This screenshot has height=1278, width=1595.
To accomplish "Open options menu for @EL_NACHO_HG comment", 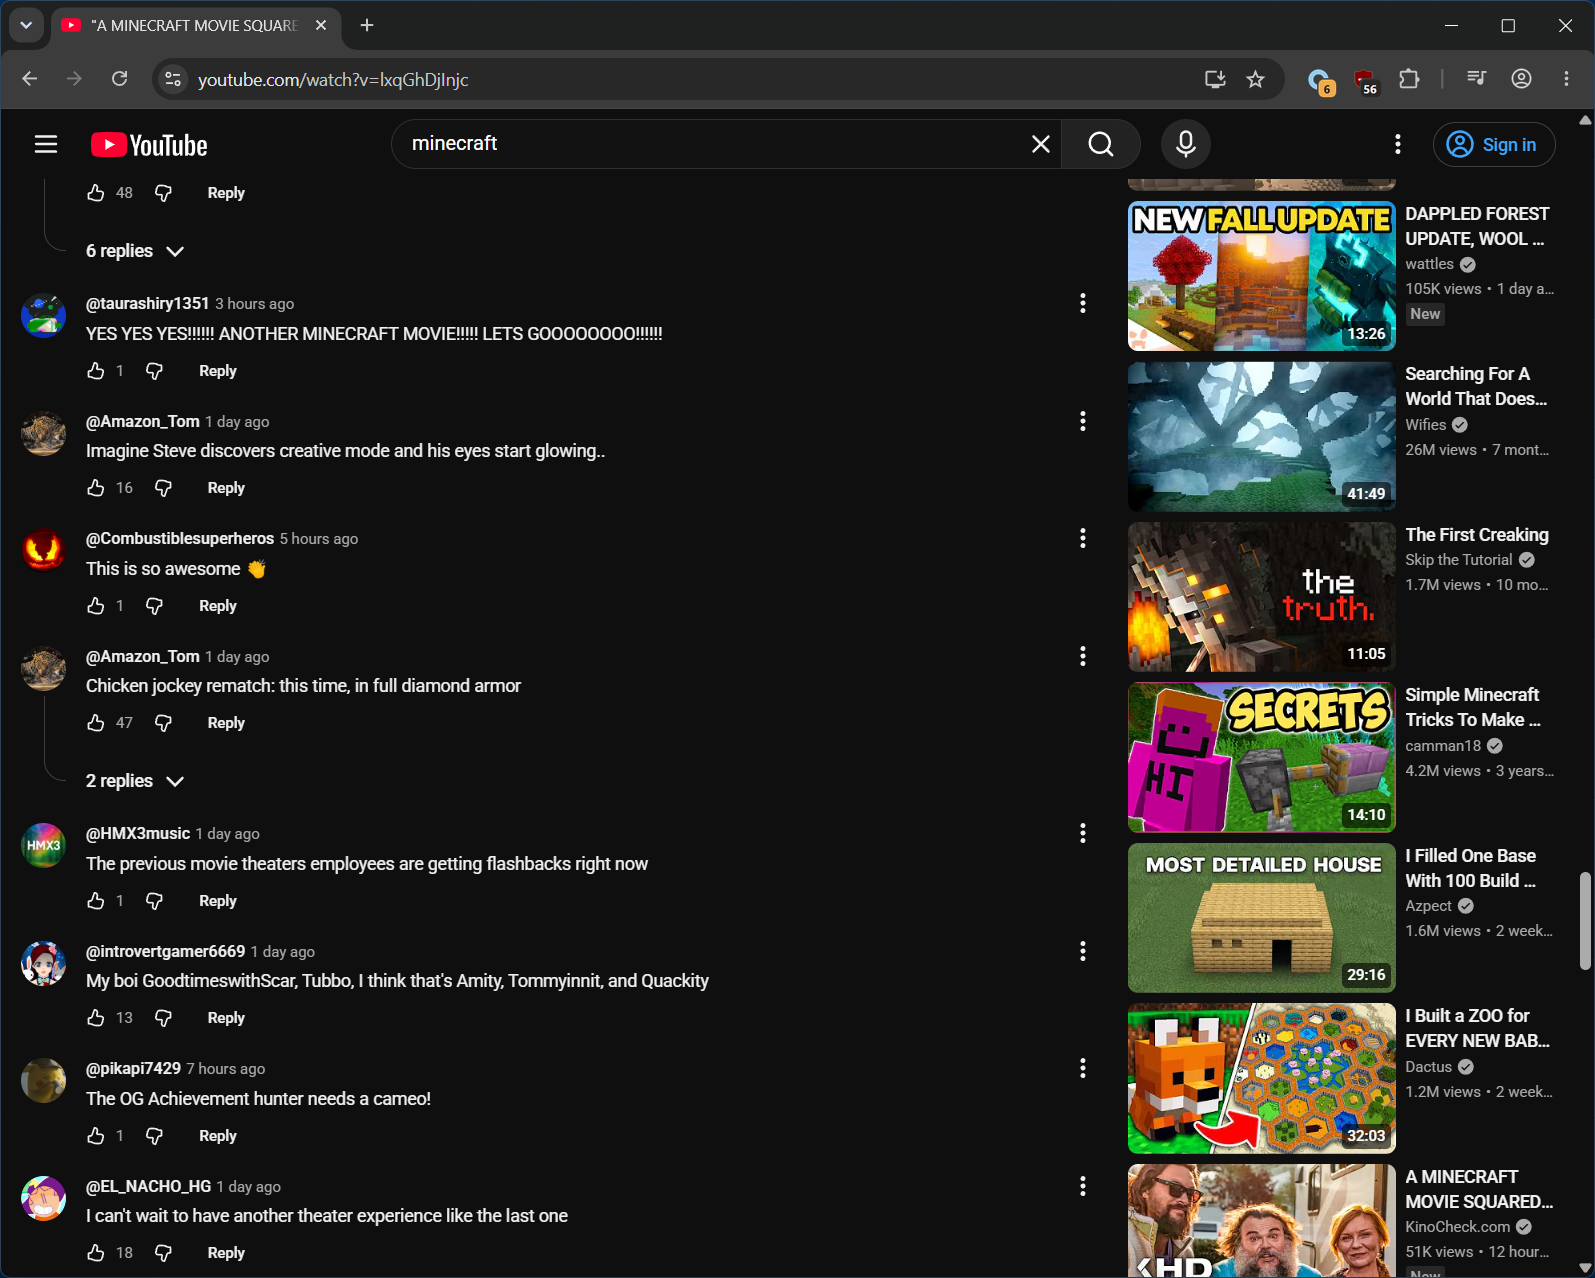I will pyautogui.click(x=1082, y=1186).
